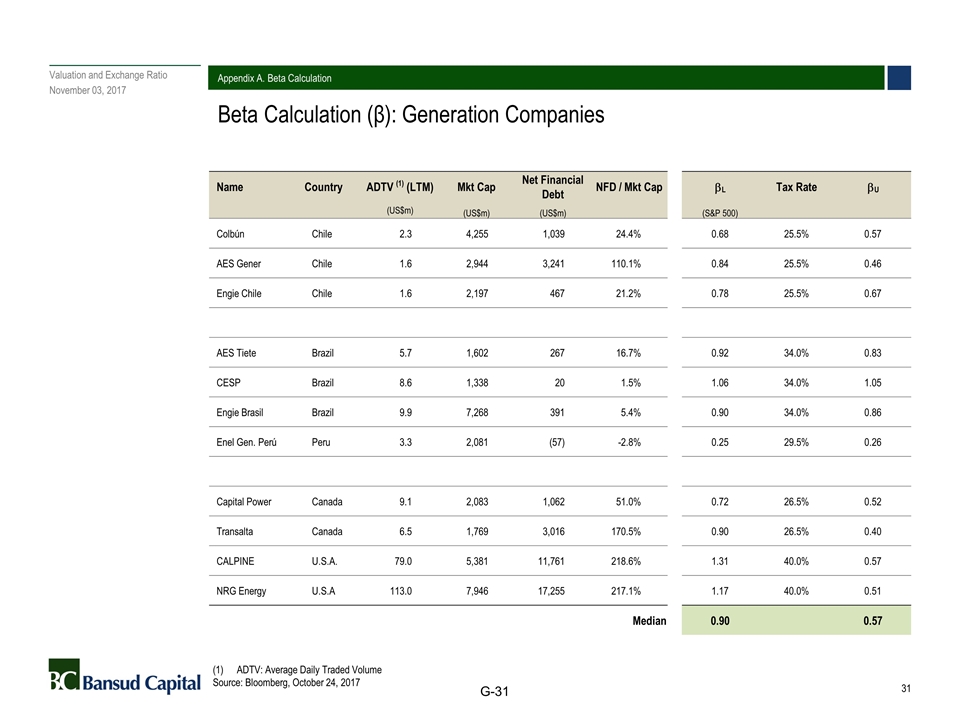Click the slide title Beta Calculation
This screenshot has height=720, width=960.
(x=411, y=115)
